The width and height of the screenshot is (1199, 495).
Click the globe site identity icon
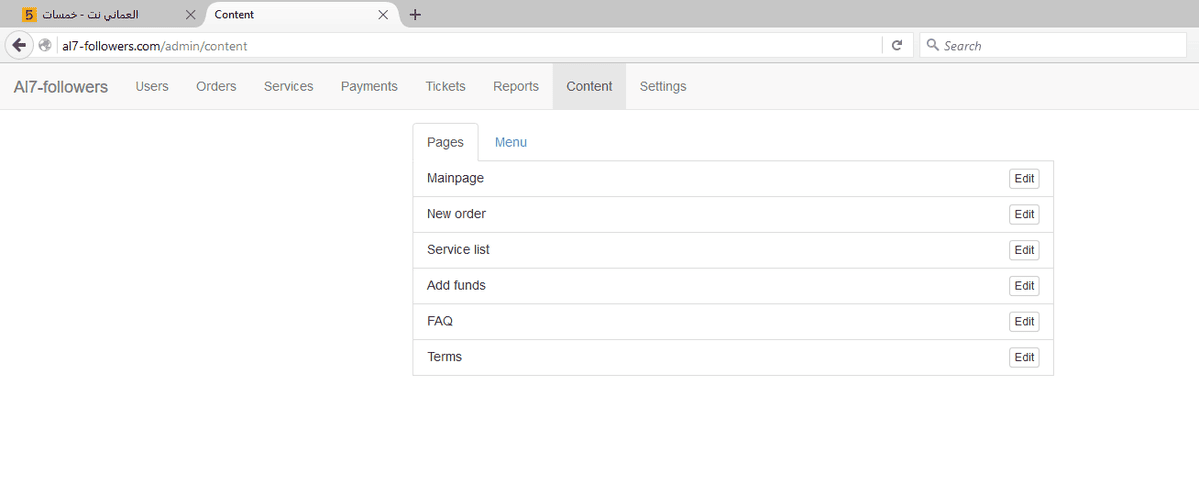pos(45,45)
